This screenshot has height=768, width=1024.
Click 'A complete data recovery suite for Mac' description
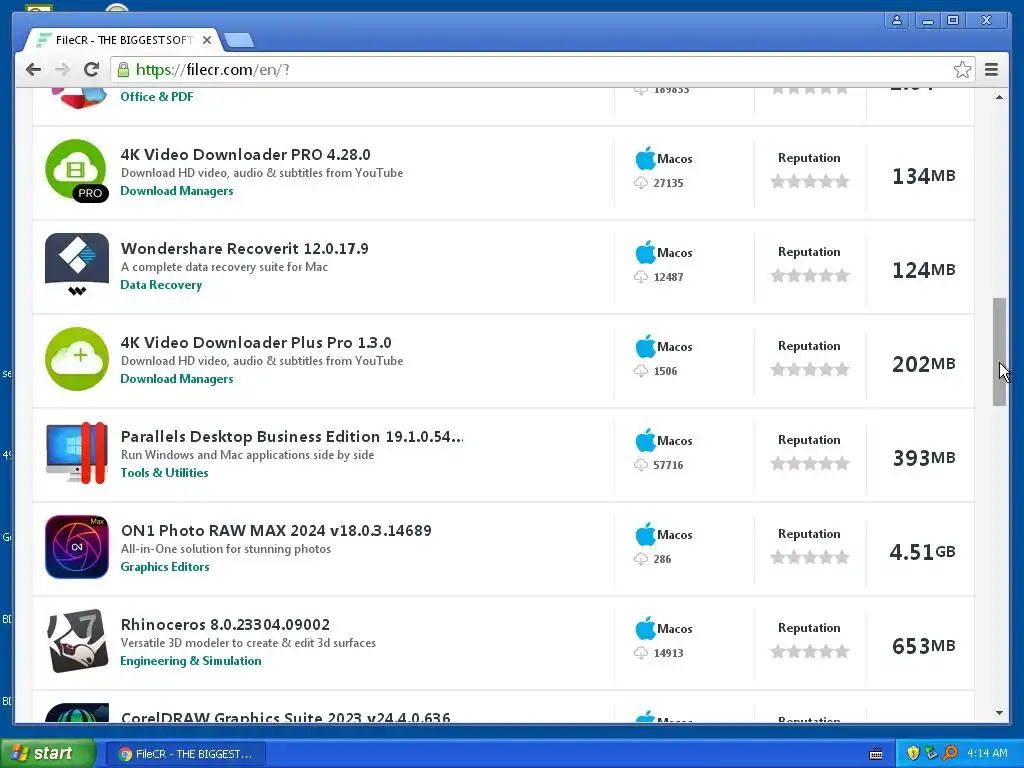click(x=224, y=267)
